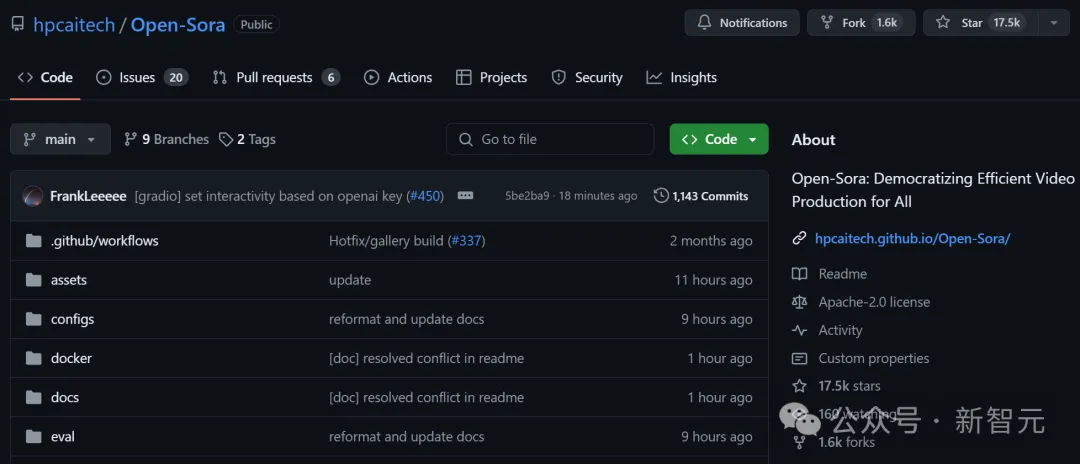Click the license scale icon
This screenshot has height=464, width=1080.
click(x=800, y=302)
